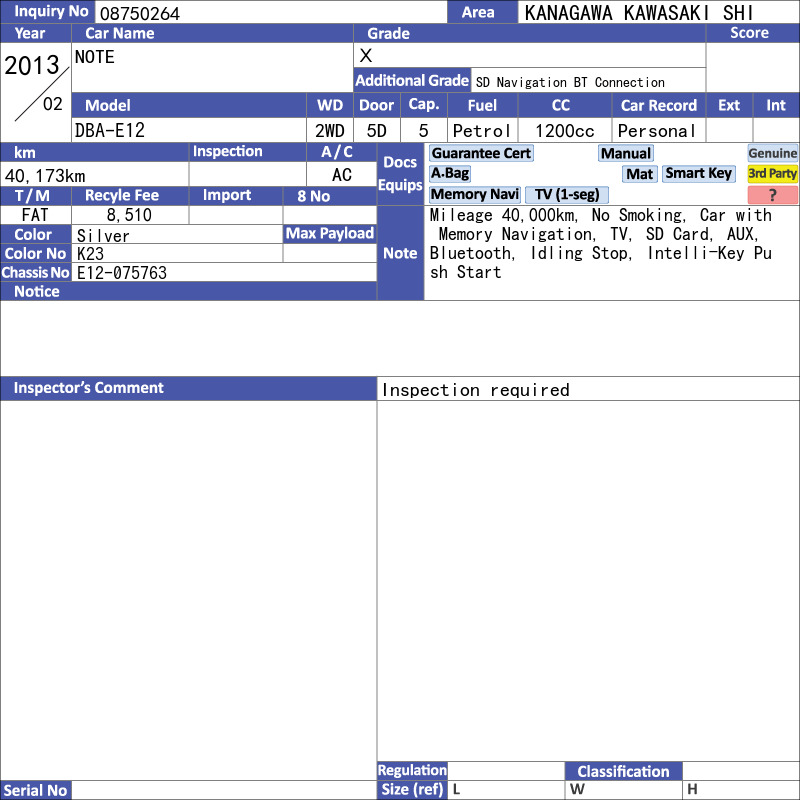800x800 pixels.
Task: Click the yellow 3rd Party legend swatch
Action: (x=772, y=174)
